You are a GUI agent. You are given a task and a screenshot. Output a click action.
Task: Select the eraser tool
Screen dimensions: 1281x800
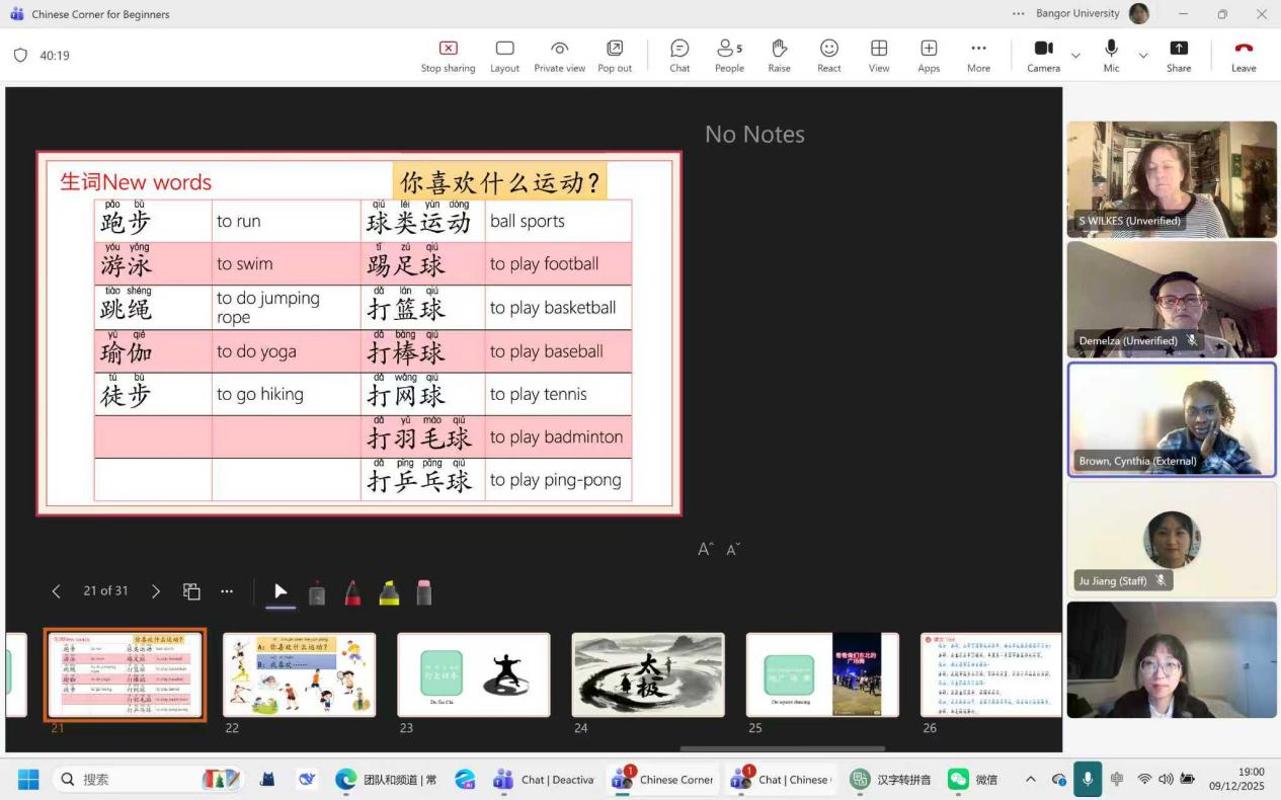click(x=424, y=593)
